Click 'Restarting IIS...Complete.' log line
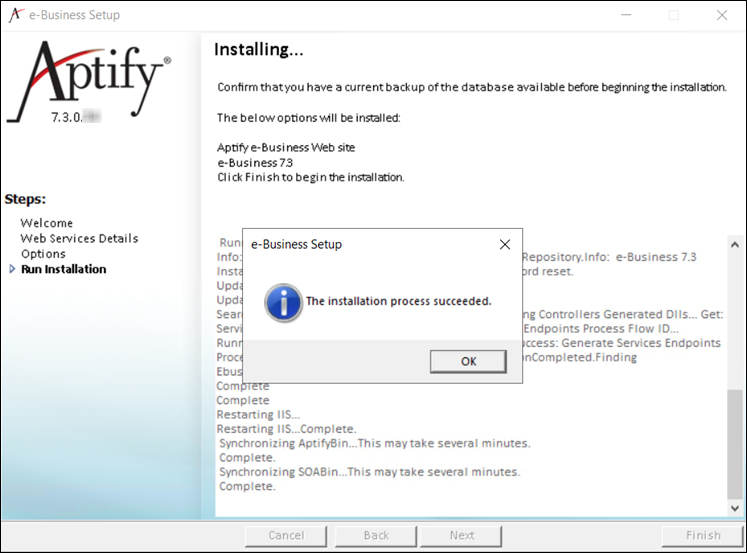 [x=286, y=429]
